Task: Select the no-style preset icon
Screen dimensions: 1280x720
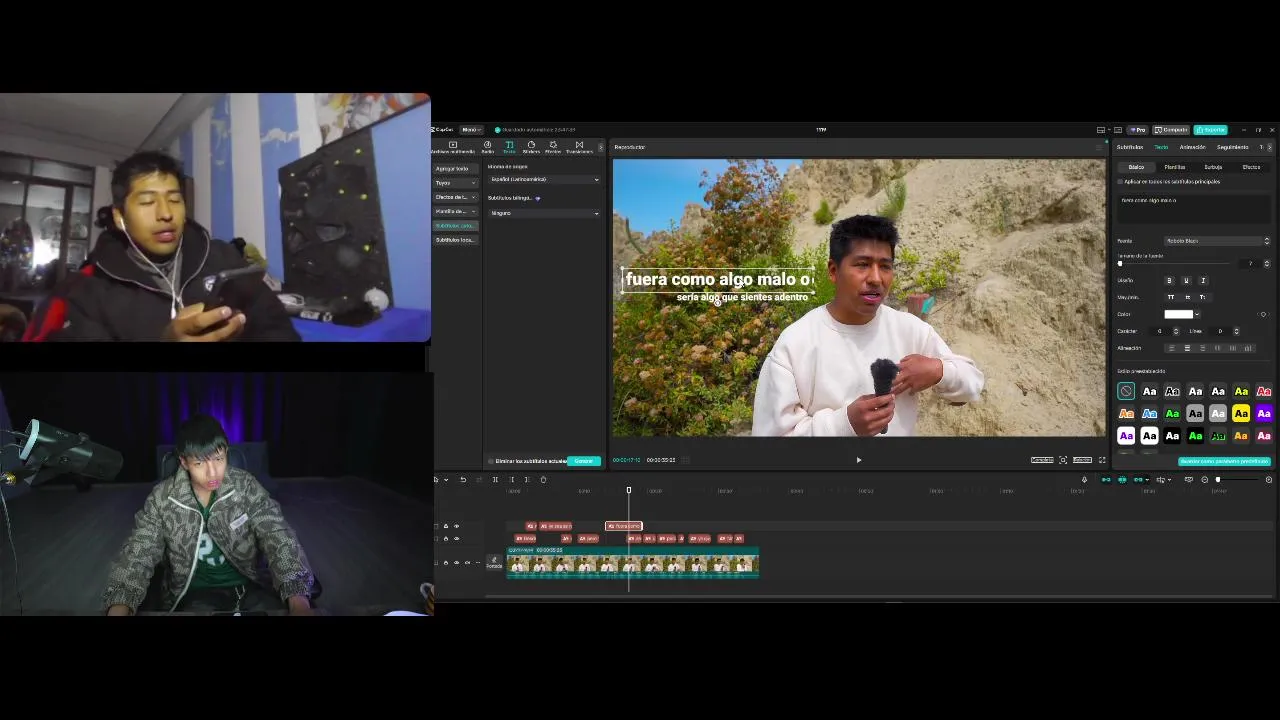Action: (1126, 391)
